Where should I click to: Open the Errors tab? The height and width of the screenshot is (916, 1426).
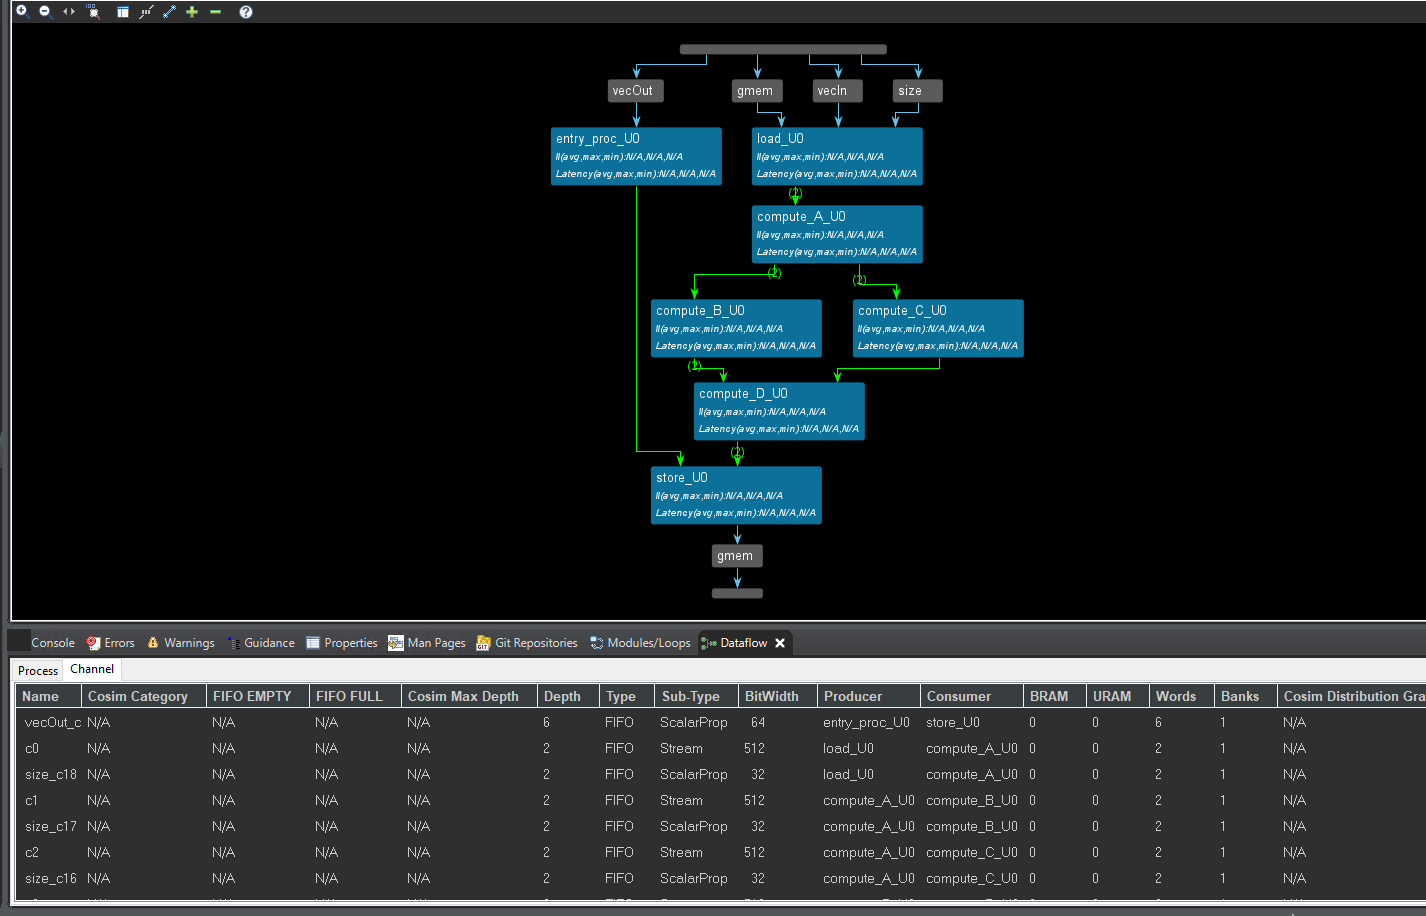point(110,643)
